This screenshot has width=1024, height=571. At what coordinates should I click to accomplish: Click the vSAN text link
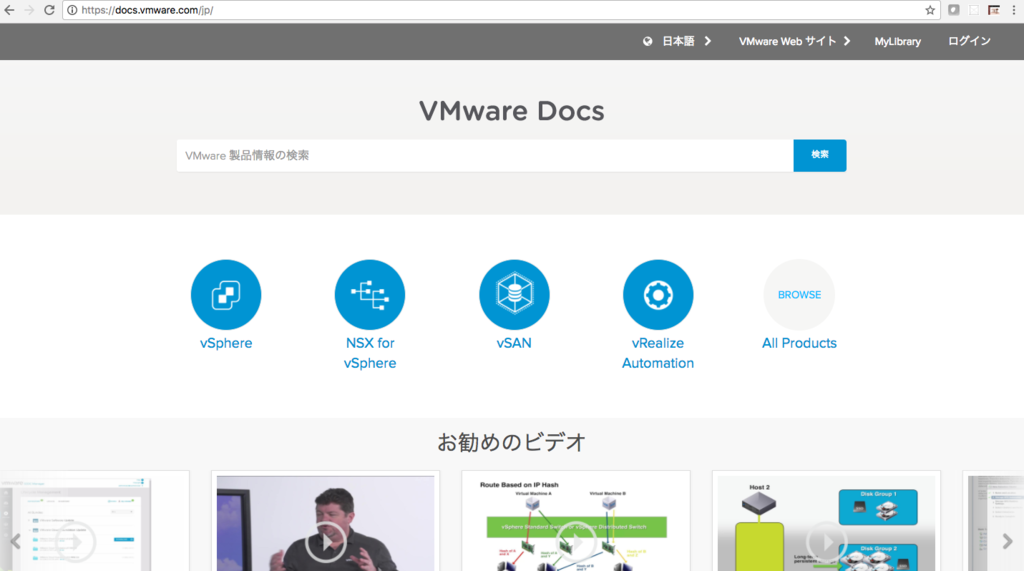tap(514, 343)
